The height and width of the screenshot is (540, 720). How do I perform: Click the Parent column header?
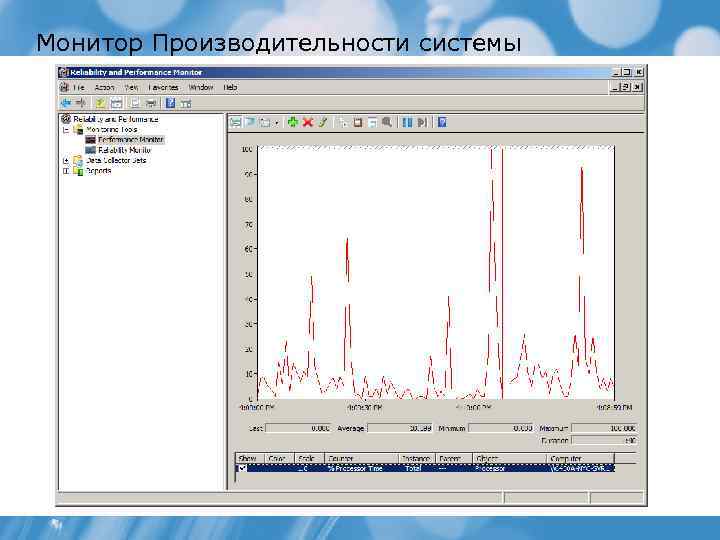click(454, 458)
